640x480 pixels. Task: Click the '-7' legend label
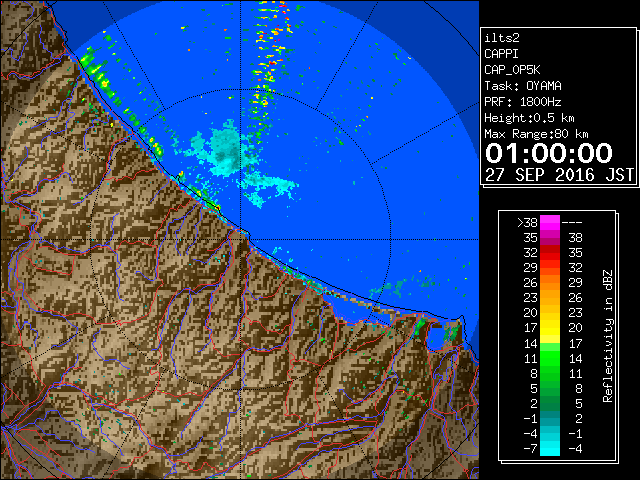click(x=530, y=449)
